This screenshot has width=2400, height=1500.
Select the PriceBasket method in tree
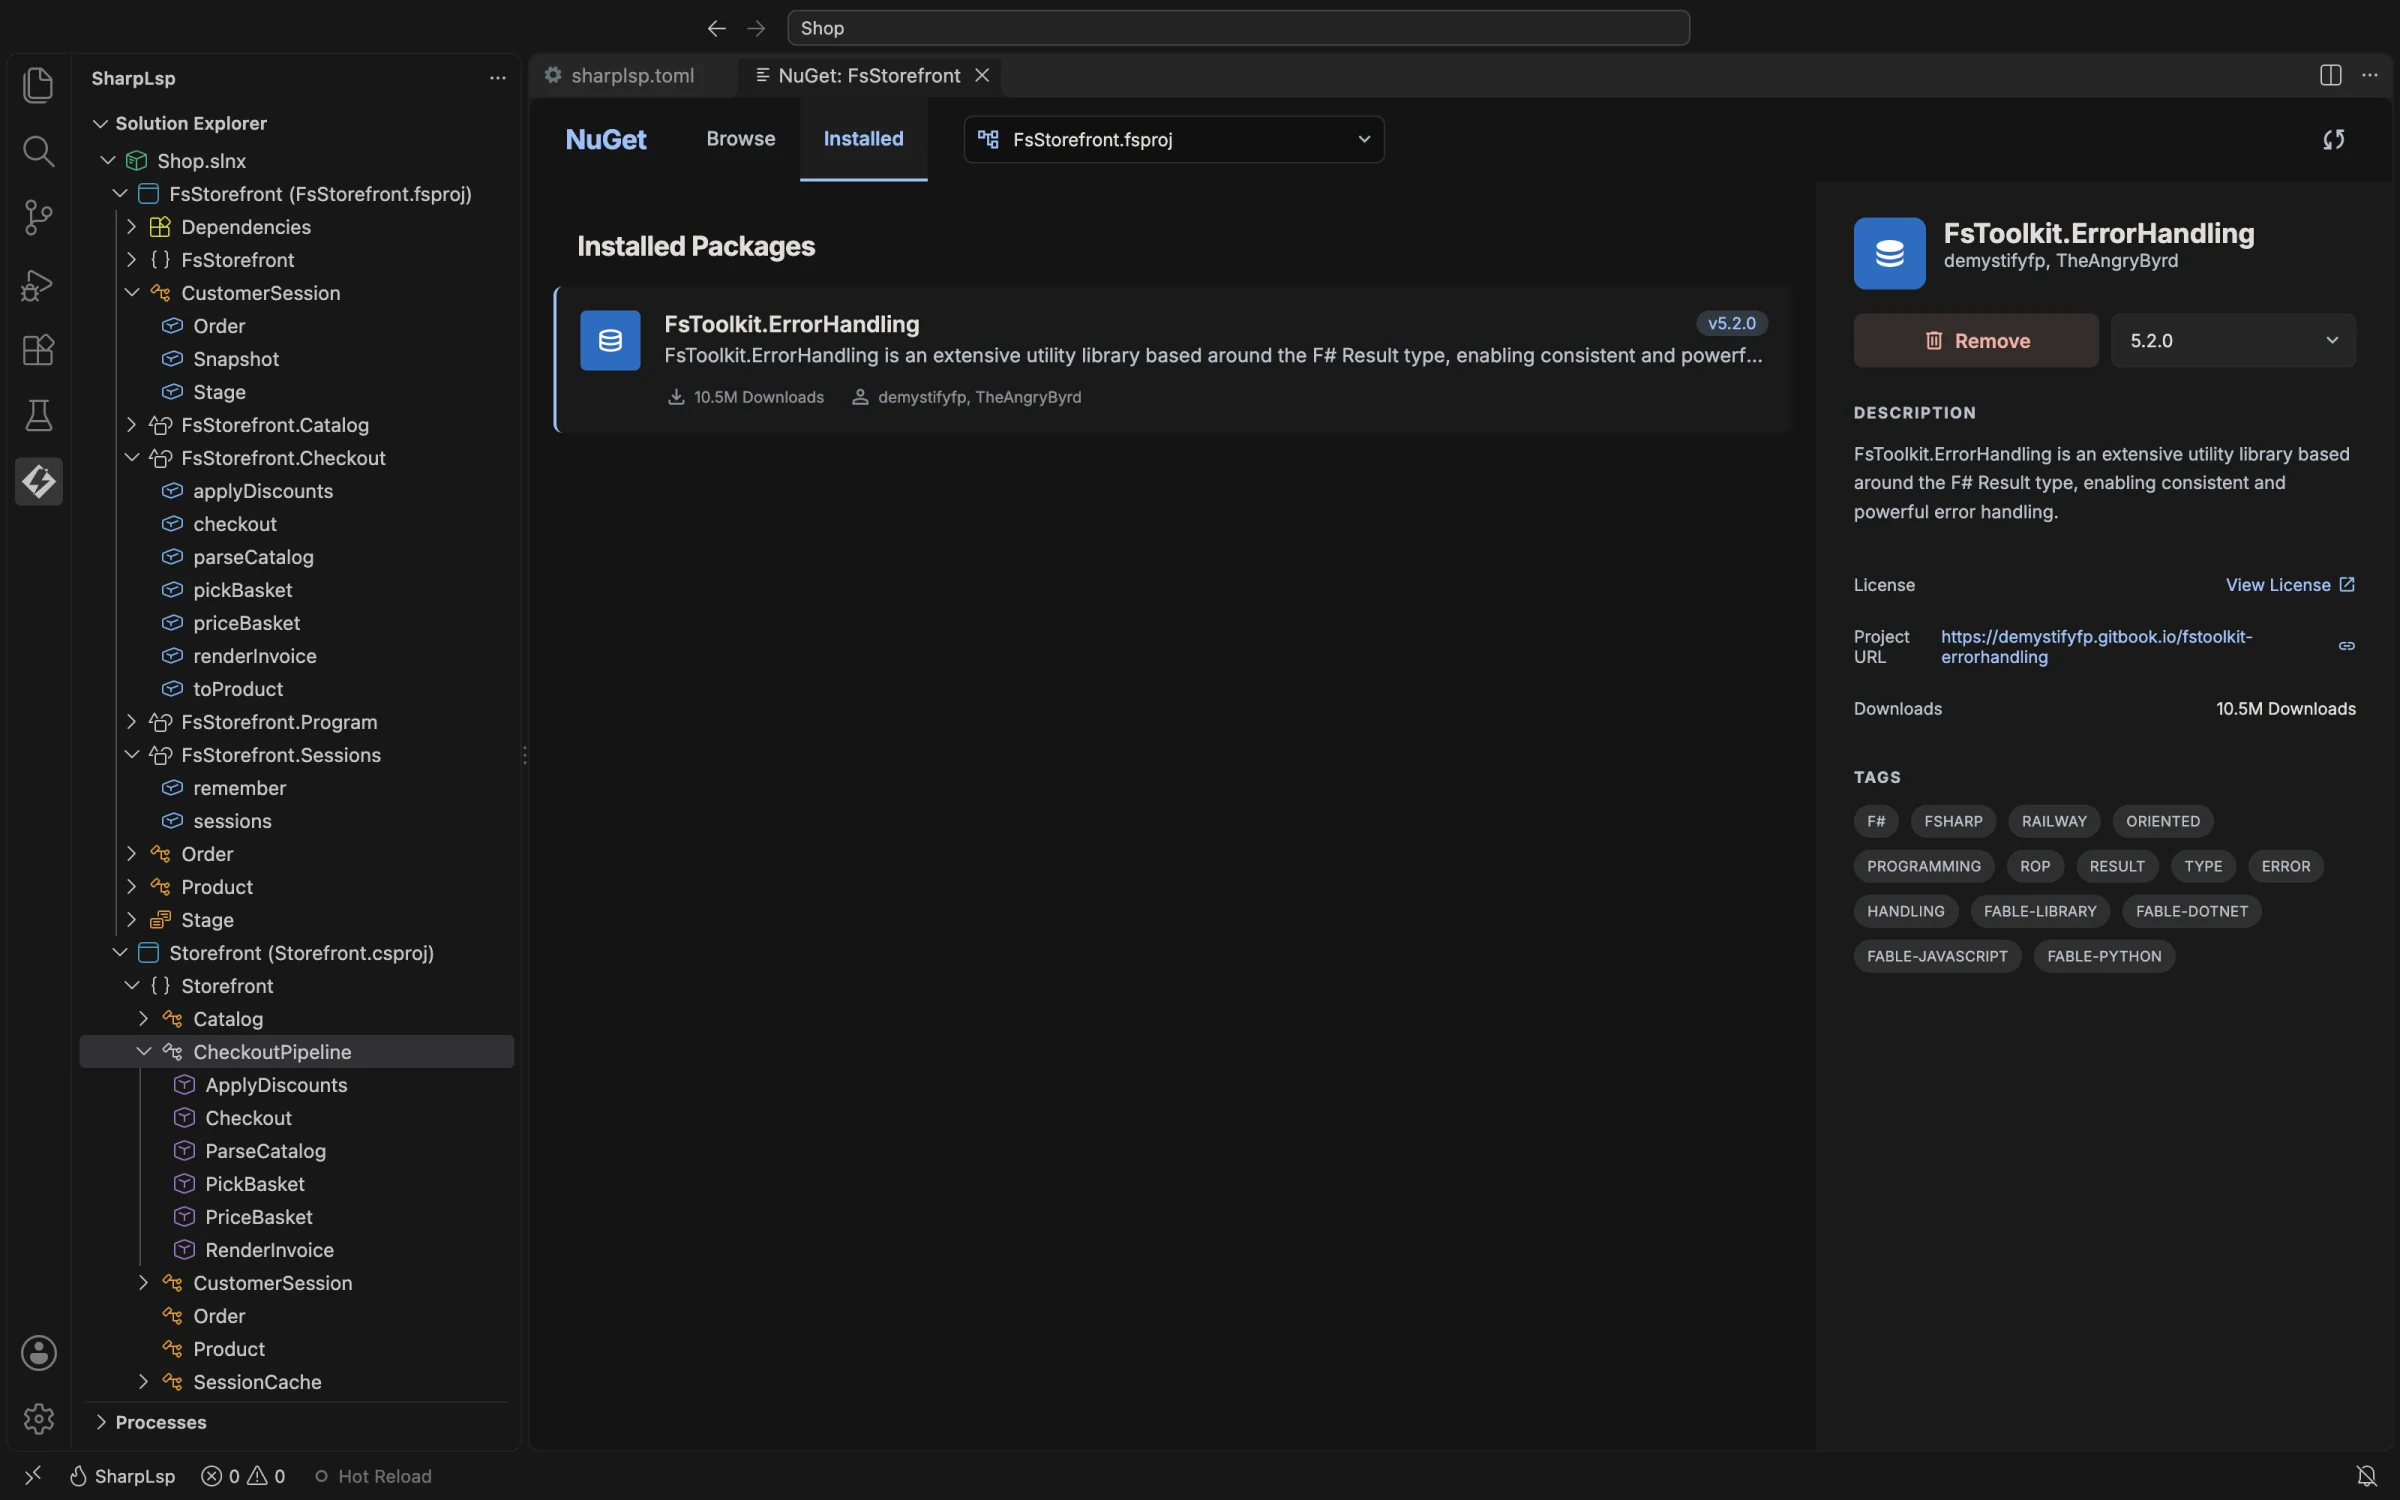(x=258, y=1217)
